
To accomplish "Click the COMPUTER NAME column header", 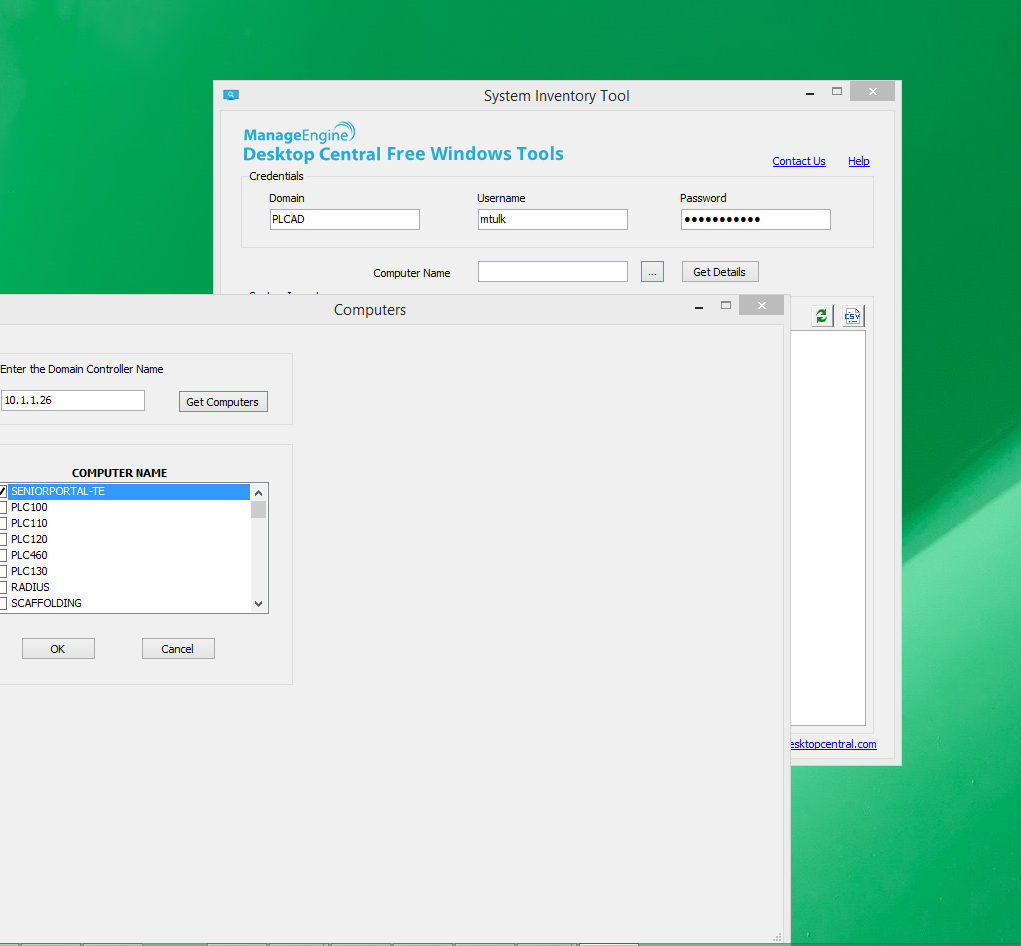I will click(119, 473).
